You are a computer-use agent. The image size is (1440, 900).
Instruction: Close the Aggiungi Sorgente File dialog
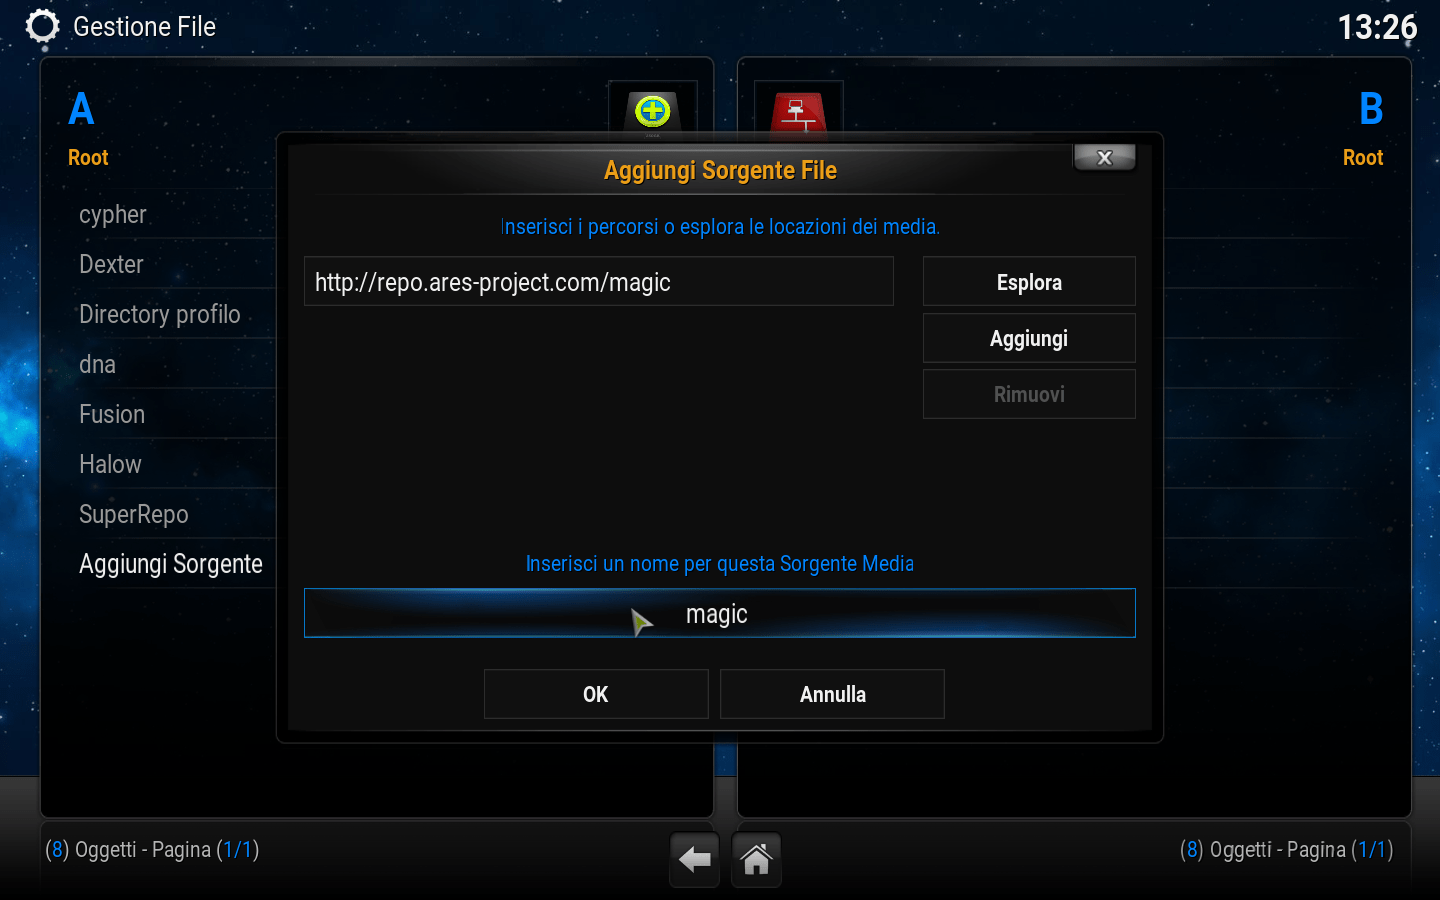click(x=1104, y=157)
